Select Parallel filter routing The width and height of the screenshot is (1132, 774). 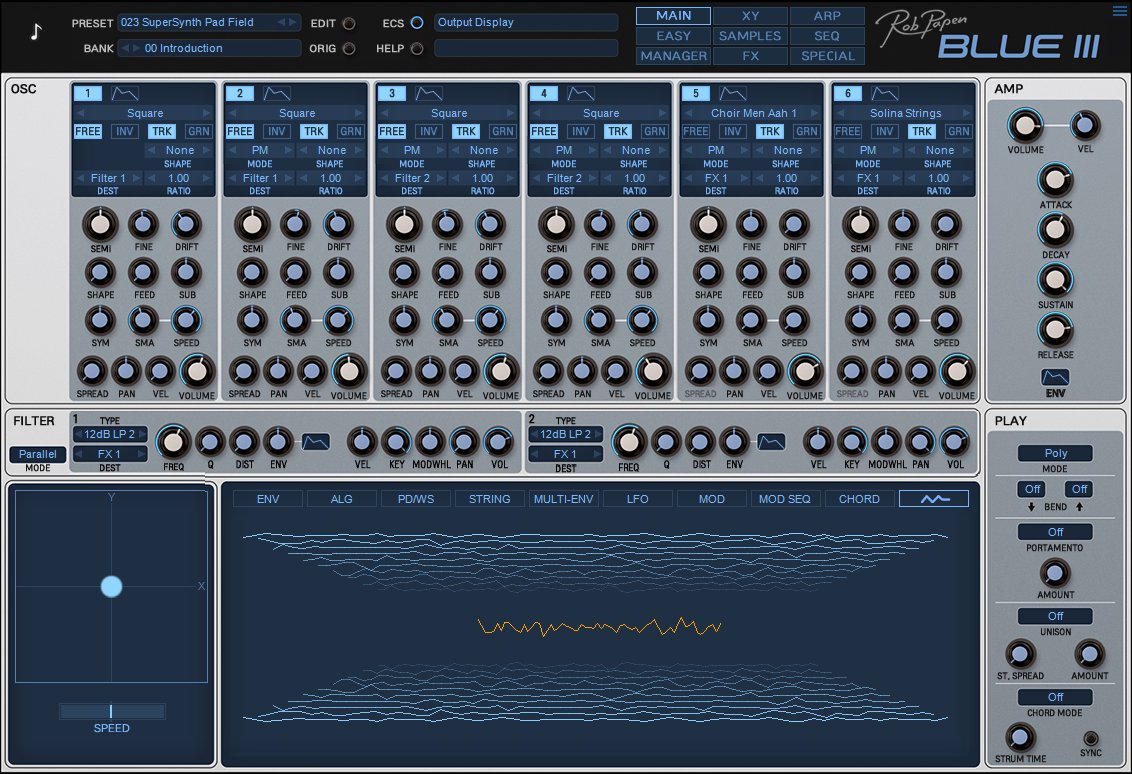[x=37, y=454]
